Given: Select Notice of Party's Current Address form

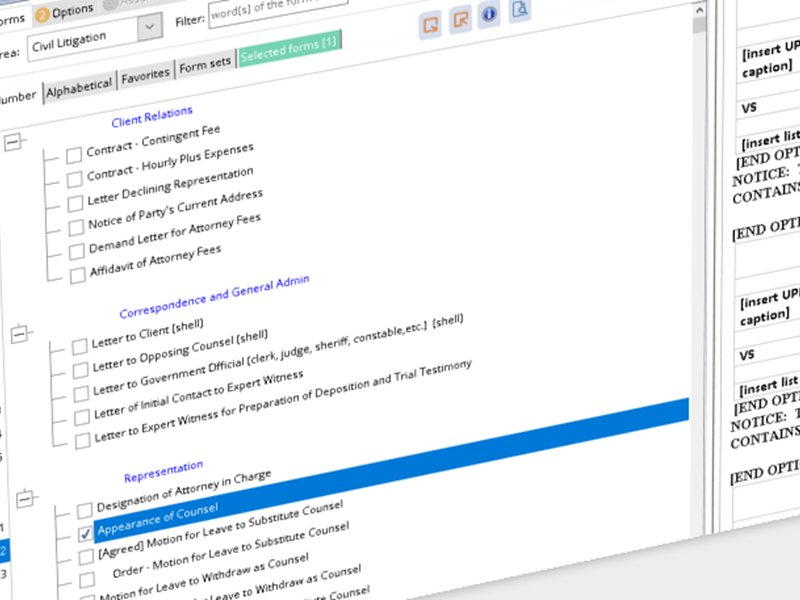Looking at the screenshot, I should point(176,210).
